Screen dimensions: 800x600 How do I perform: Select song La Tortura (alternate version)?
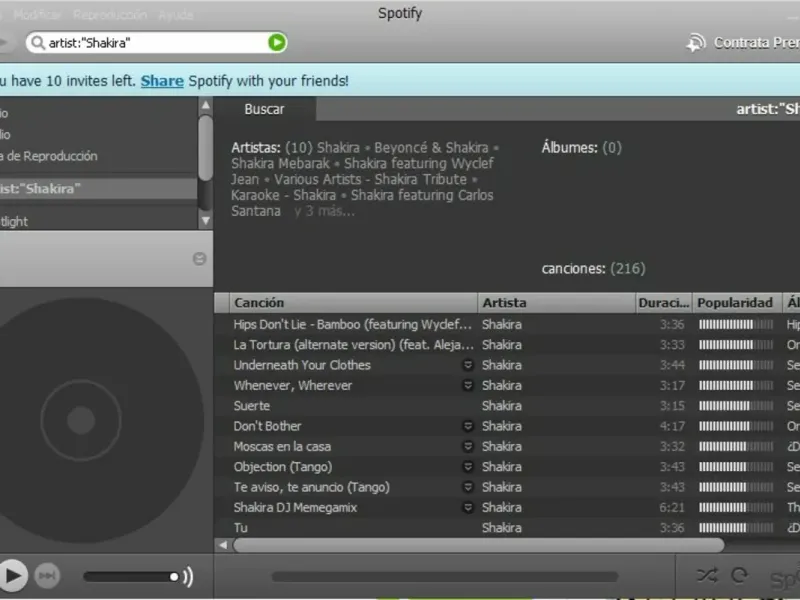[353, 345]
